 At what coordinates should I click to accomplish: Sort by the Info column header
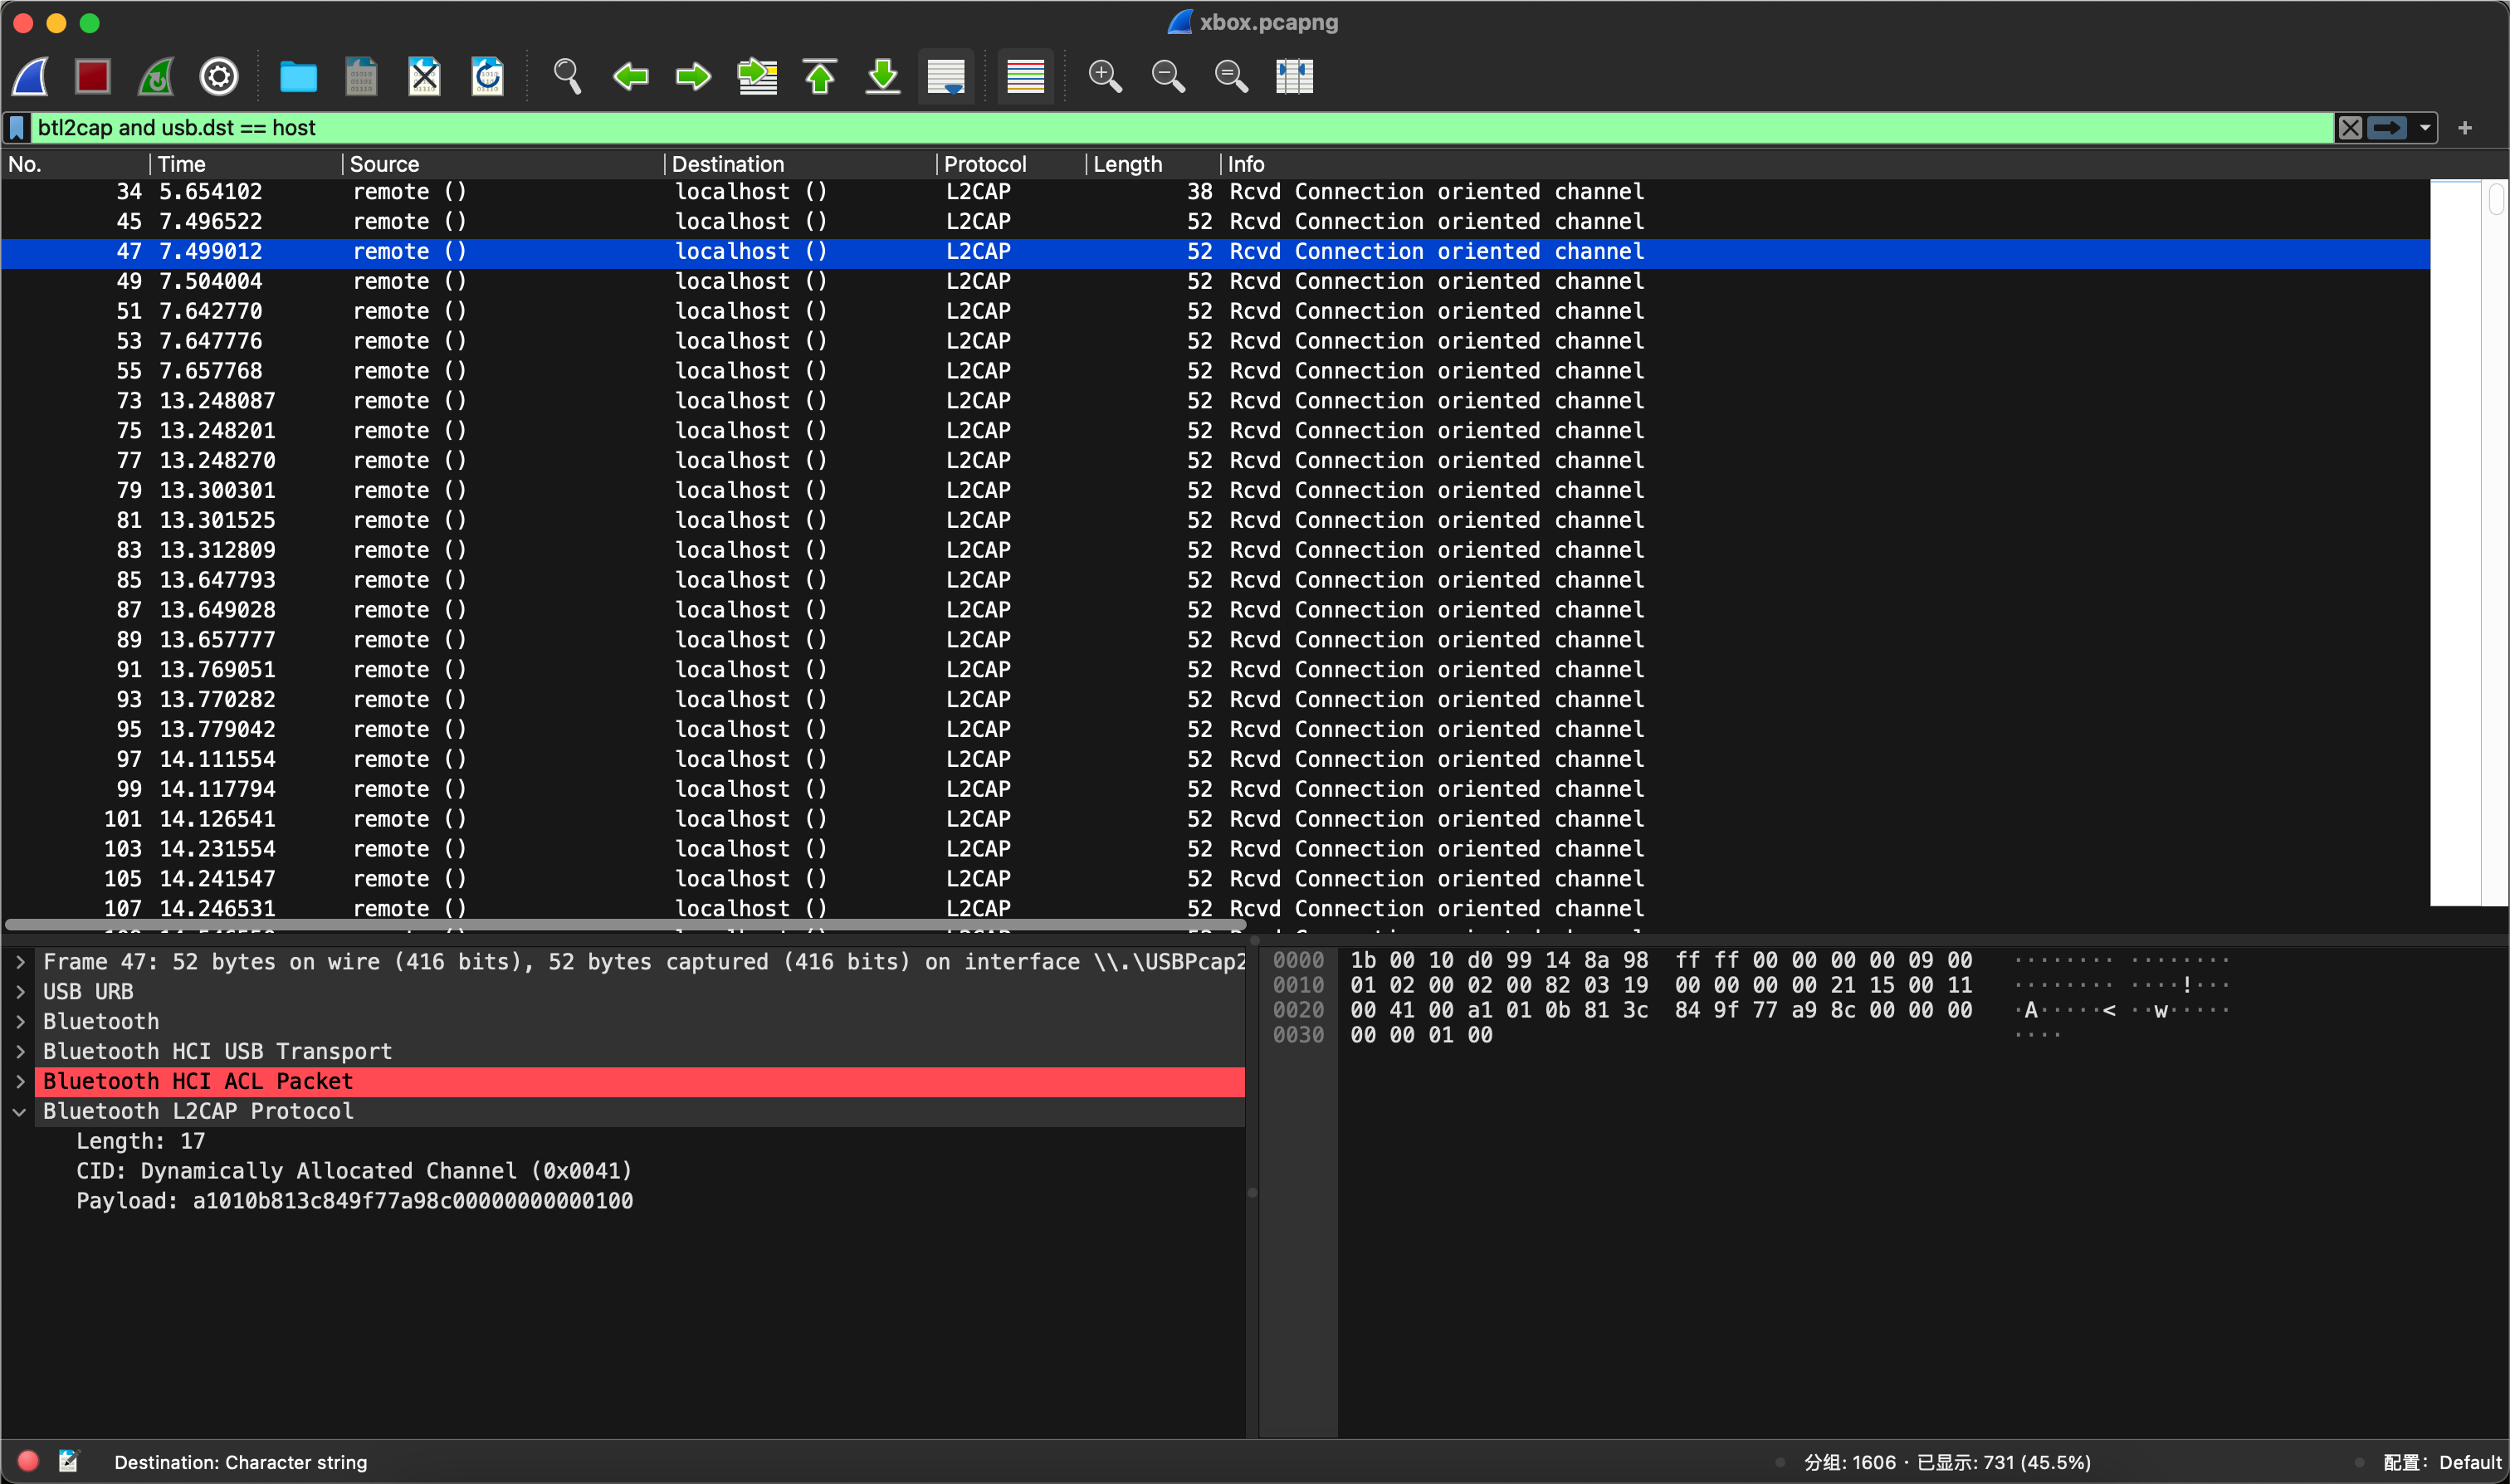coord(1825,164)
